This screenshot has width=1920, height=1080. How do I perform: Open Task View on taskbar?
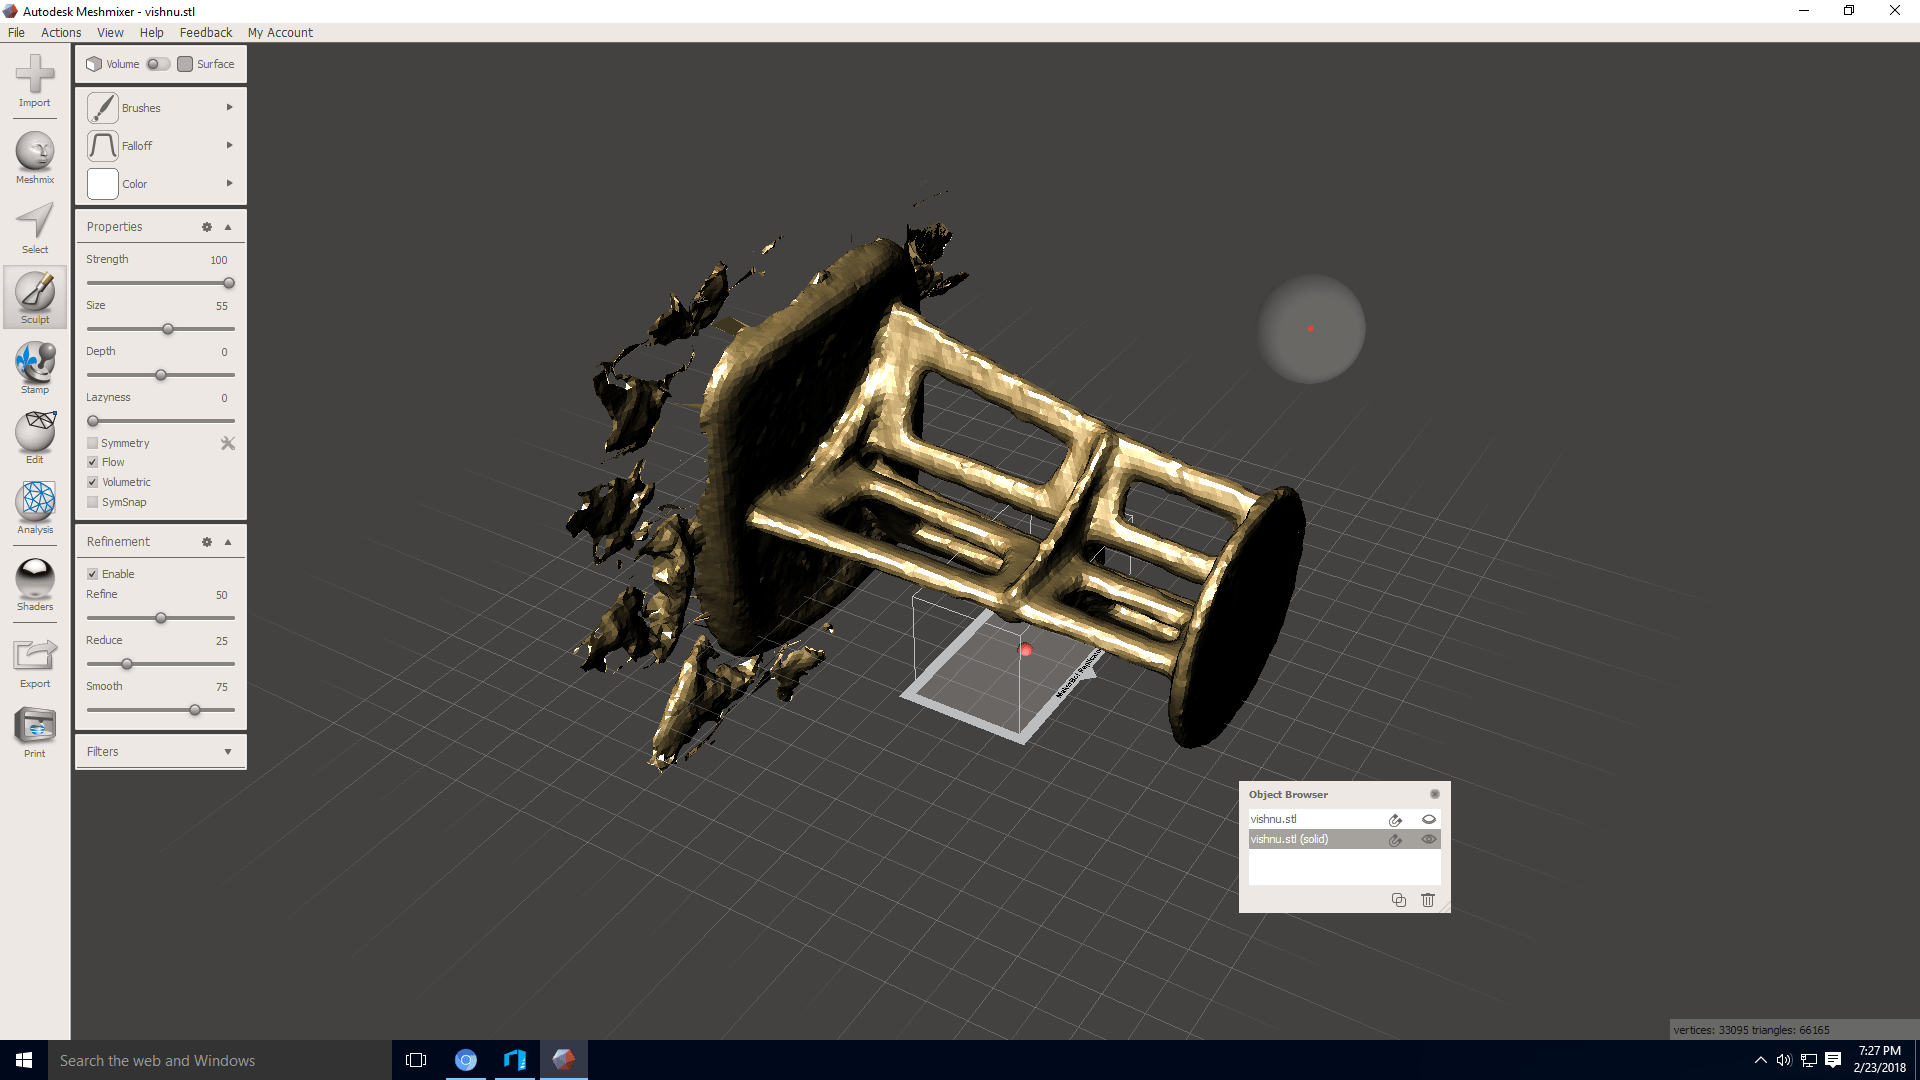pyautogui.click(x=416, y=1060)
